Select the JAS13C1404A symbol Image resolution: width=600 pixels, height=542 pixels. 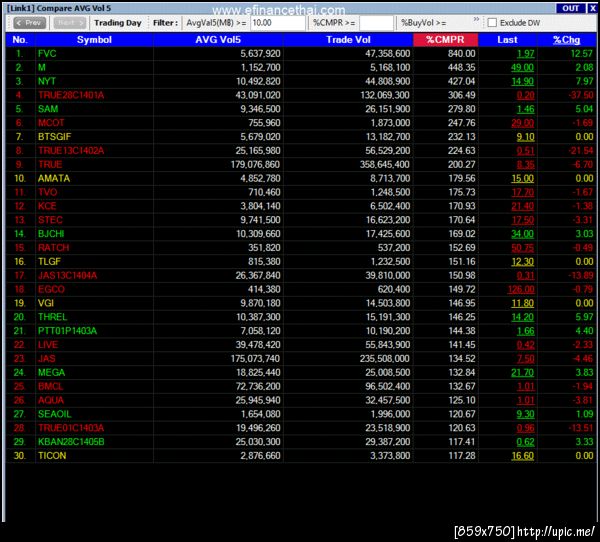point(67,275)
